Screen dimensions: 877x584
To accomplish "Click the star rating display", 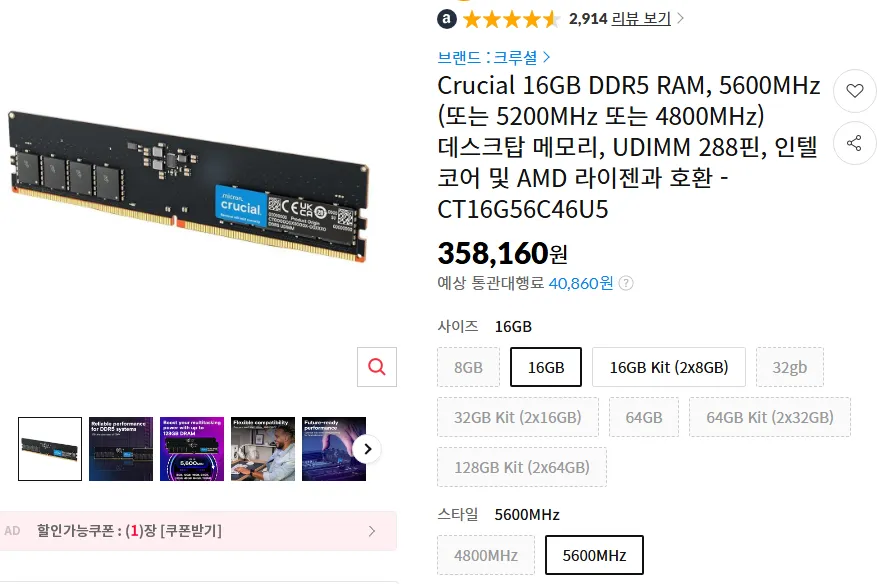I will click(512, 20).
